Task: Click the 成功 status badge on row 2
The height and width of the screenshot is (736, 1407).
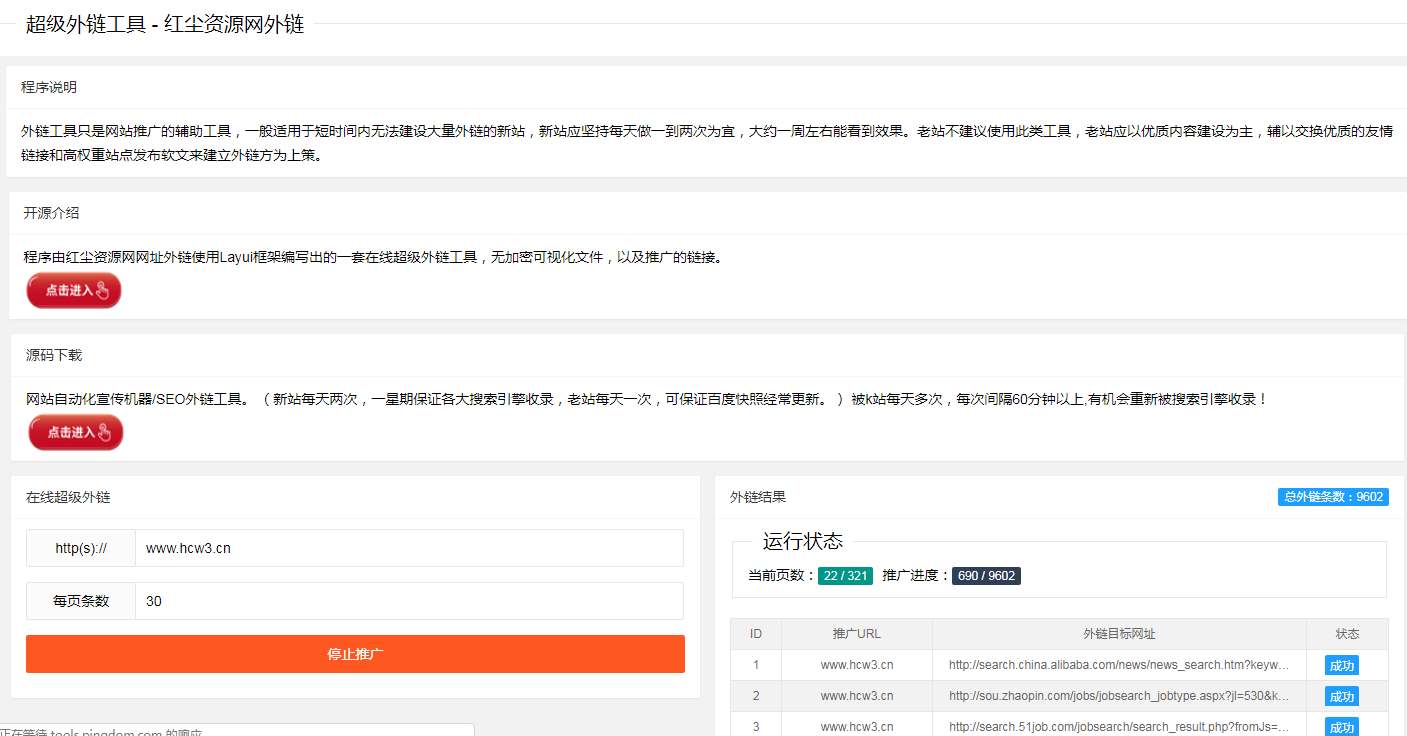Action: point(1341,696)
